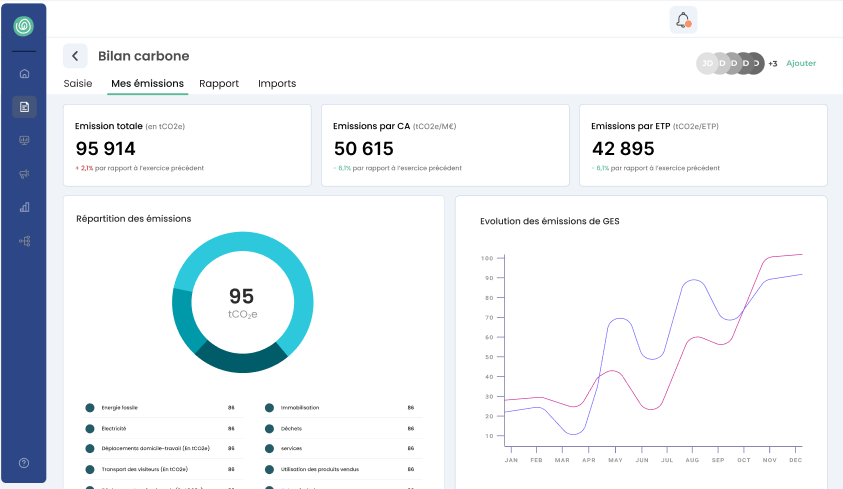Click the megaphone icon in sidebar
Image resolution: width=843 pixels, height=489 pixels.
click(x=24, y=174)
